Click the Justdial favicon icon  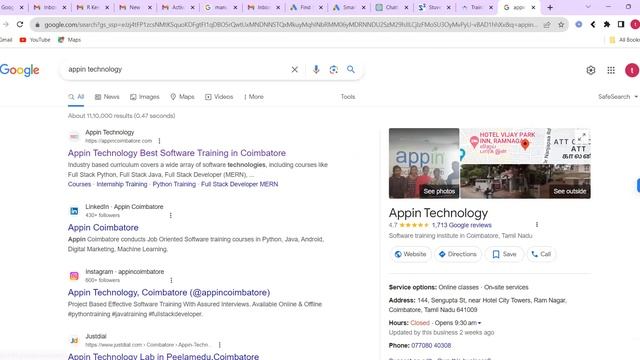tap(74, 340)
